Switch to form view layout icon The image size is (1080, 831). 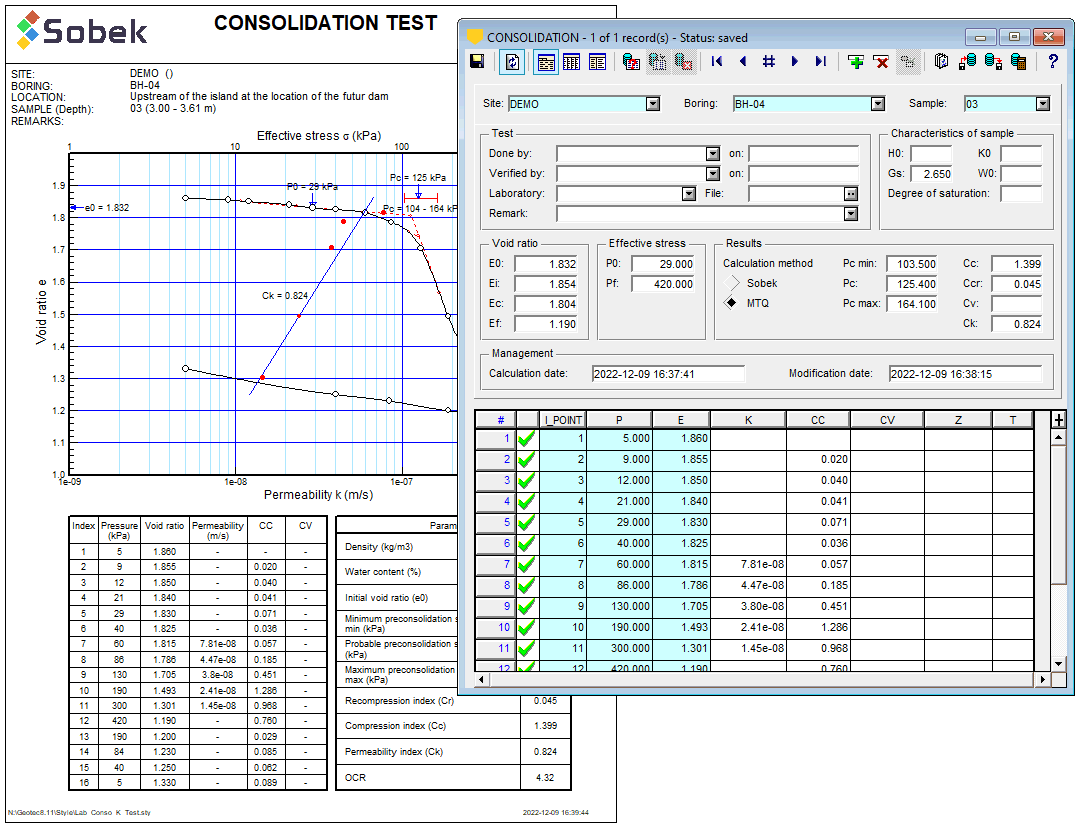point(546,62)
